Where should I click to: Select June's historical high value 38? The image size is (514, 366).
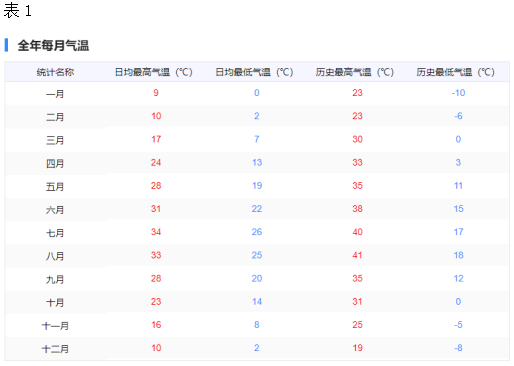pos(357,209)
